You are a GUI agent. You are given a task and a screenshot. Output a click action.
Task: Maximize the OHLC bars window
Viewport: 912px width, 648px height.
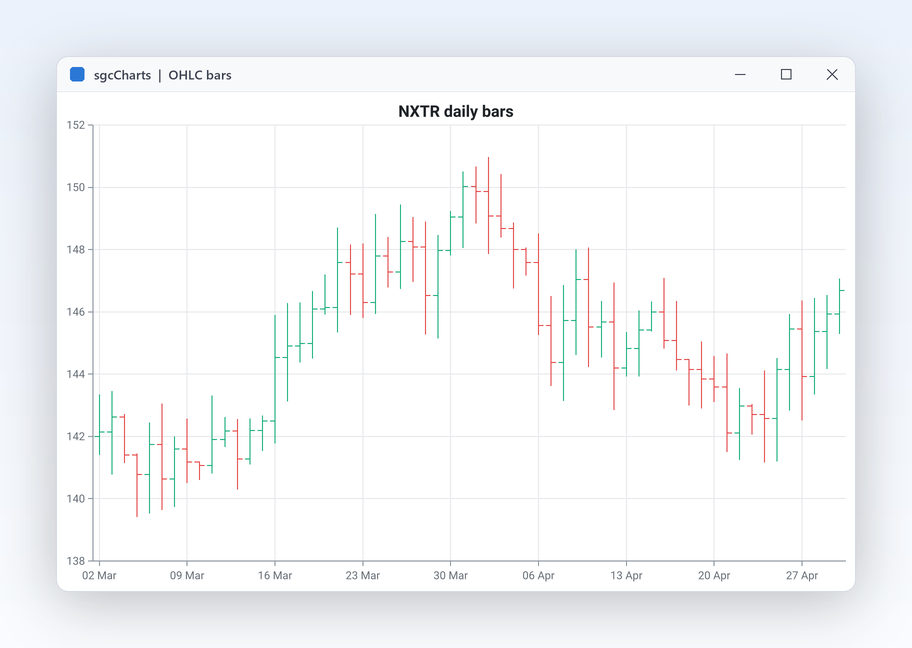(x=786, y=74)
